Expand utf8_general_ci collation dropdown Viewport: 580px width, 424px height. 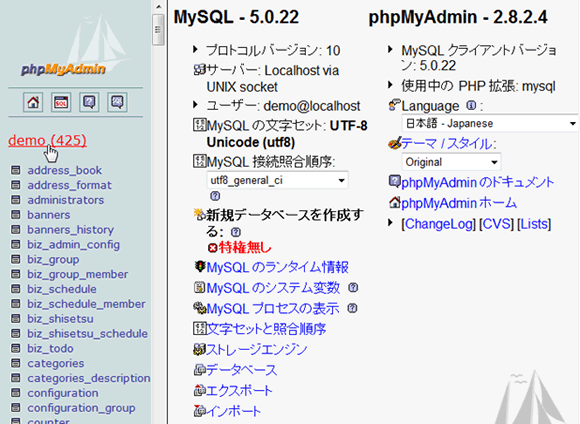[x=277, y=180]
